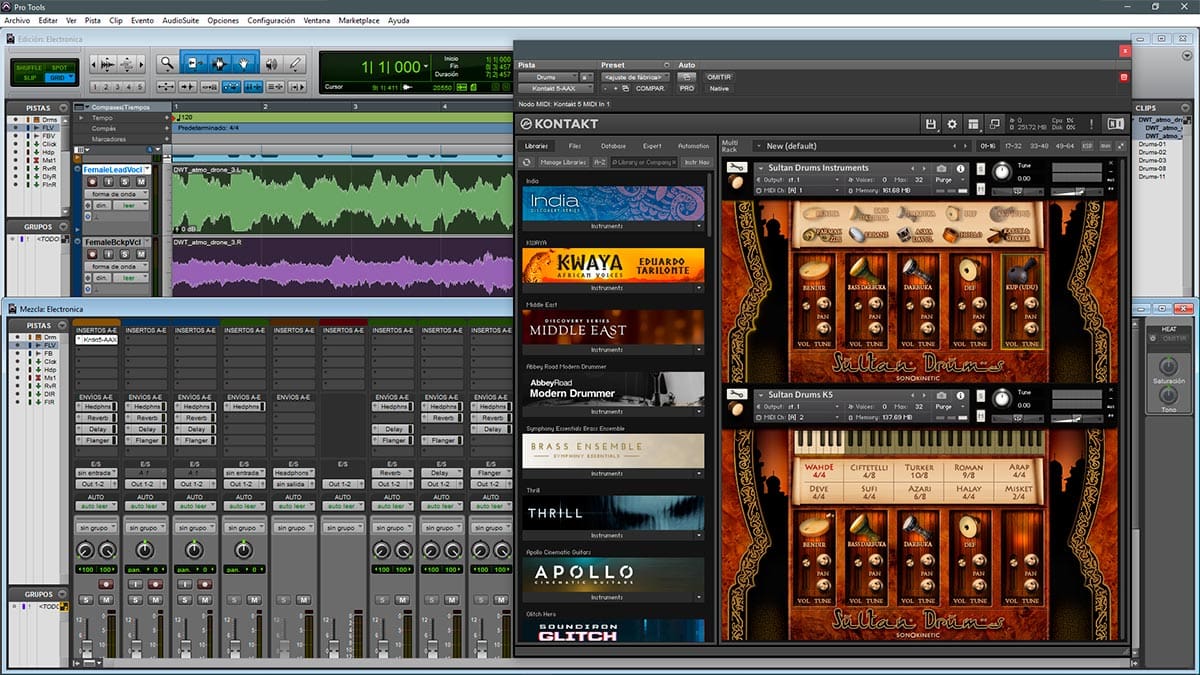1200x675 pixels.
Task: Switch to the Database tab in Kontakt browser
Action: [x=613, y=146]
